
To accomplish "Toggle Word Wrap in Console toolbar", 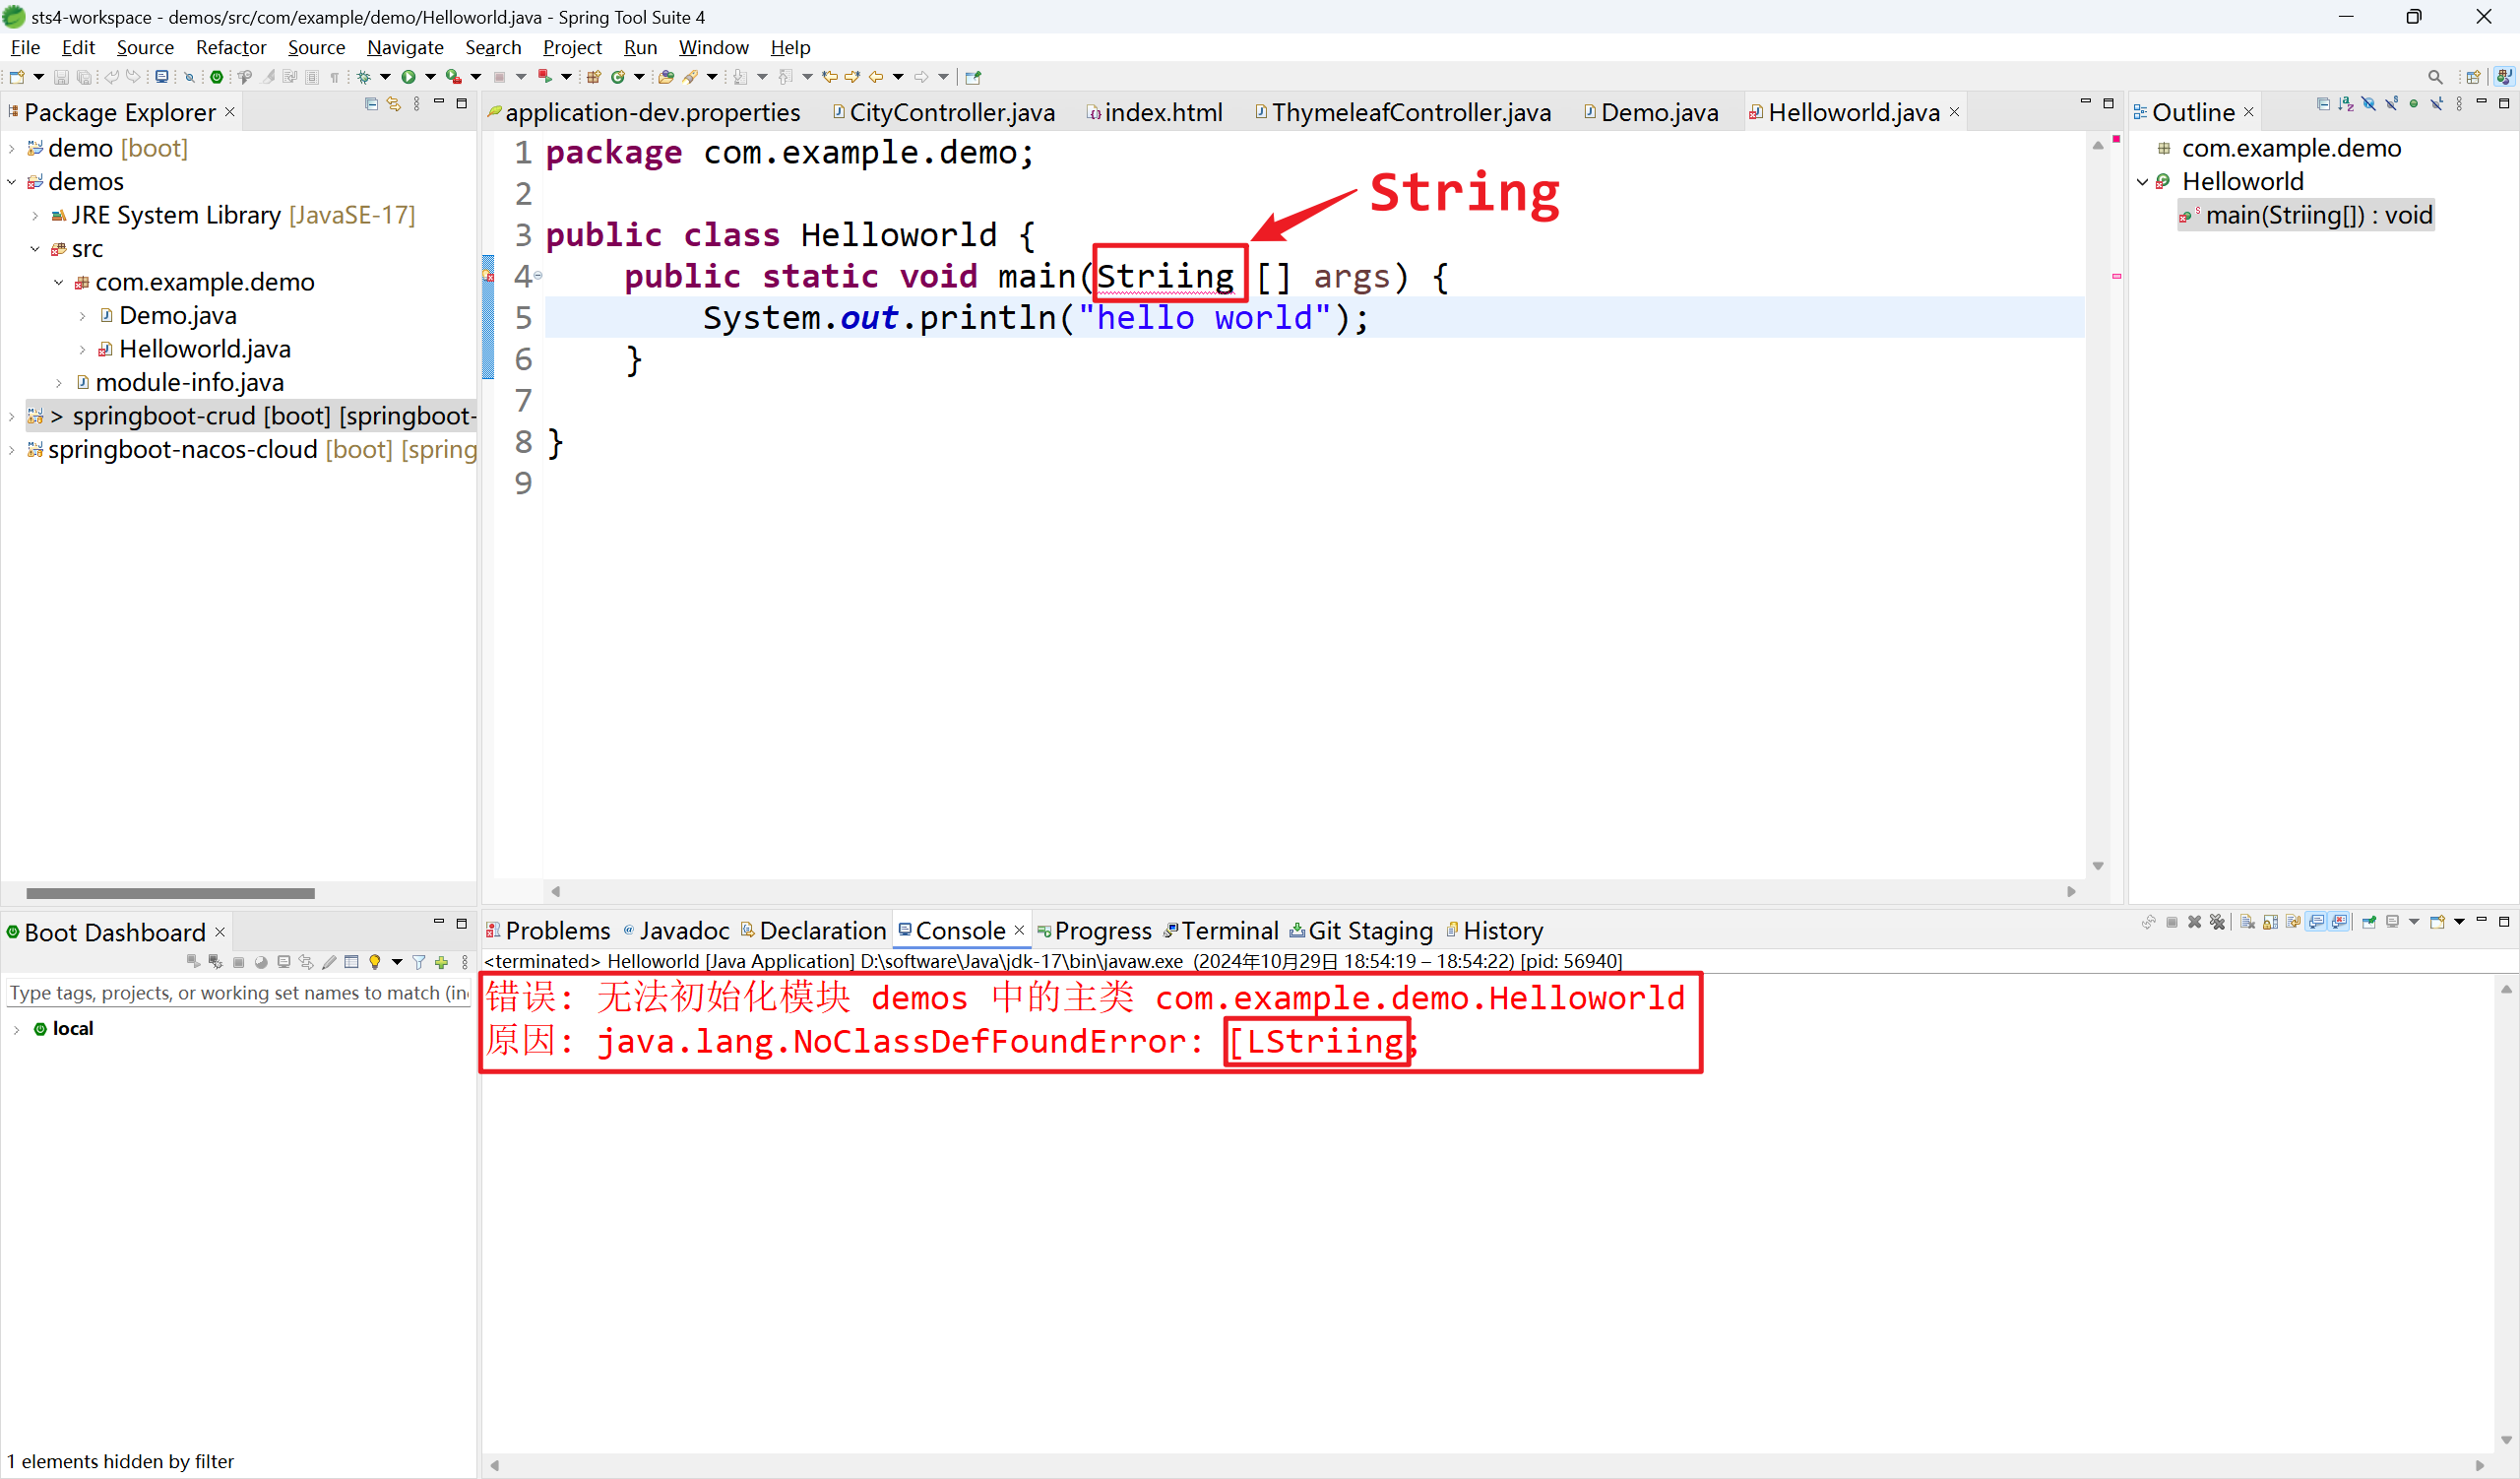I will [2293, 922].
